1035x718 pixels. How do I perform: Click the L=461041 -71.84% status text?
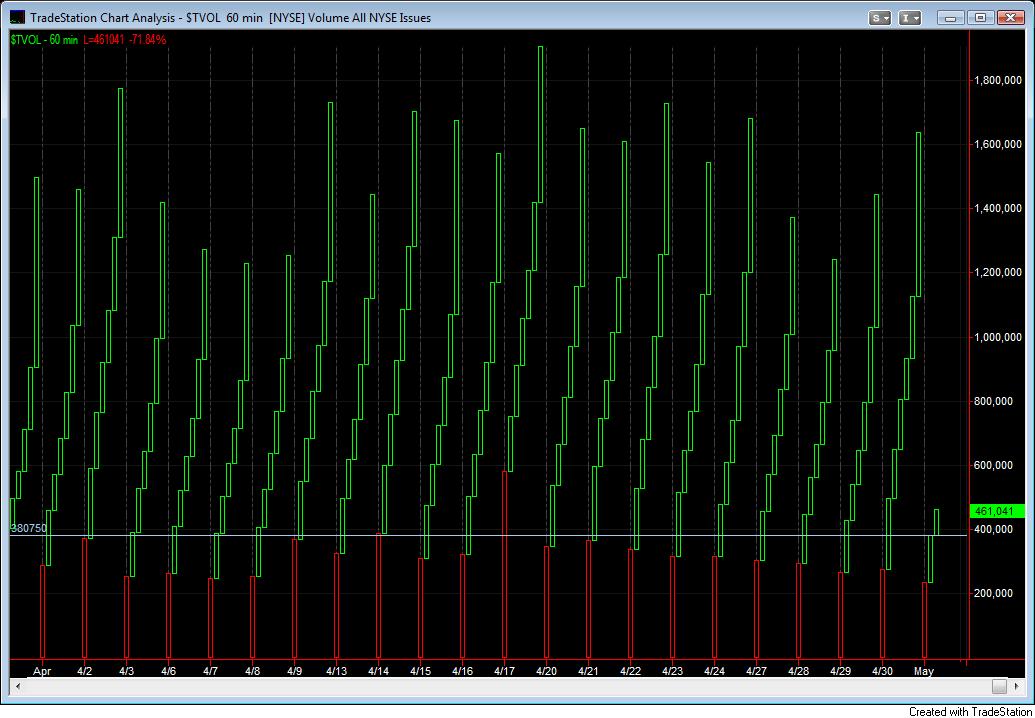tap(125, 39)
